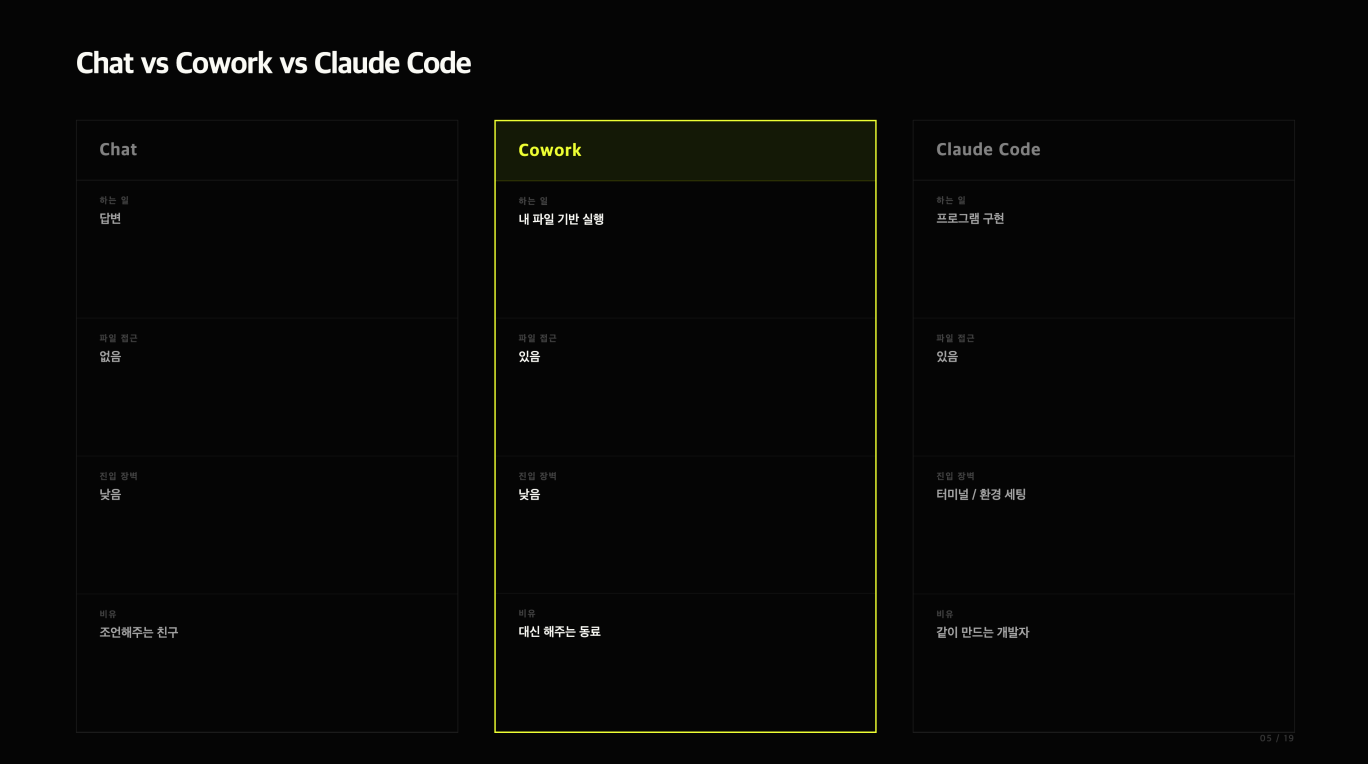Click the "같이 만드는 개발자" metaphor text
This screenshot has height=764, width=1368.
point(982,632)
